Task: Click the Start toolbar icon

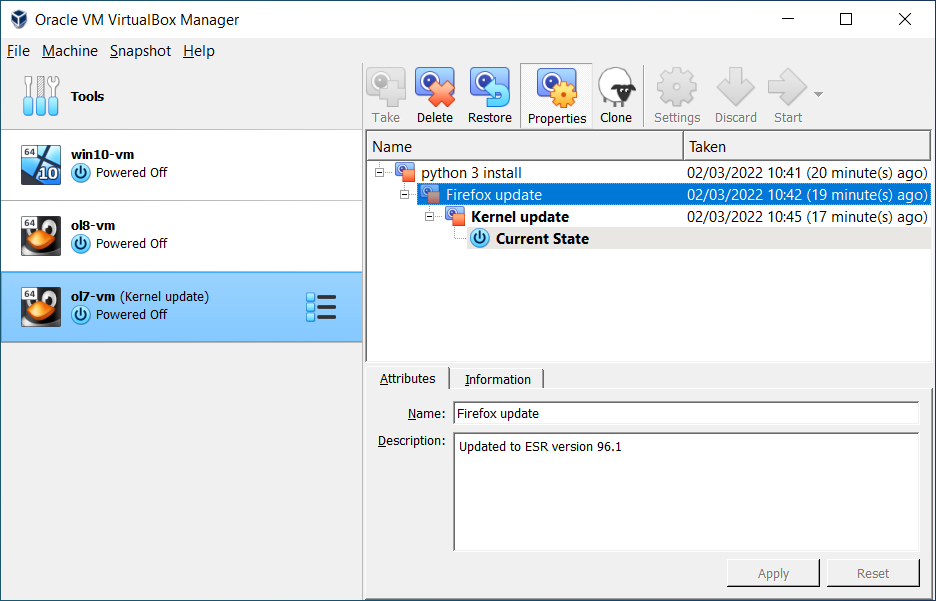Action: 786,87
